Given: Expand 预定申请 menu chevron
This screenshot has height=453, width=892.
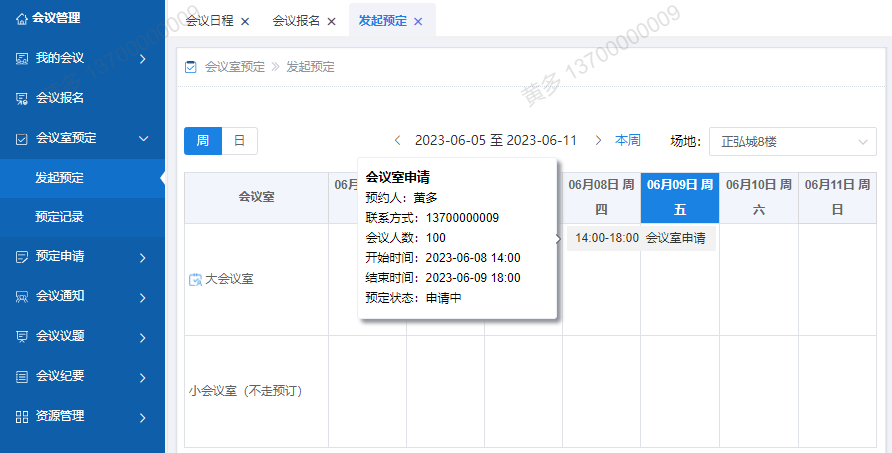Looking at the screenshot, I should (143, 258).
